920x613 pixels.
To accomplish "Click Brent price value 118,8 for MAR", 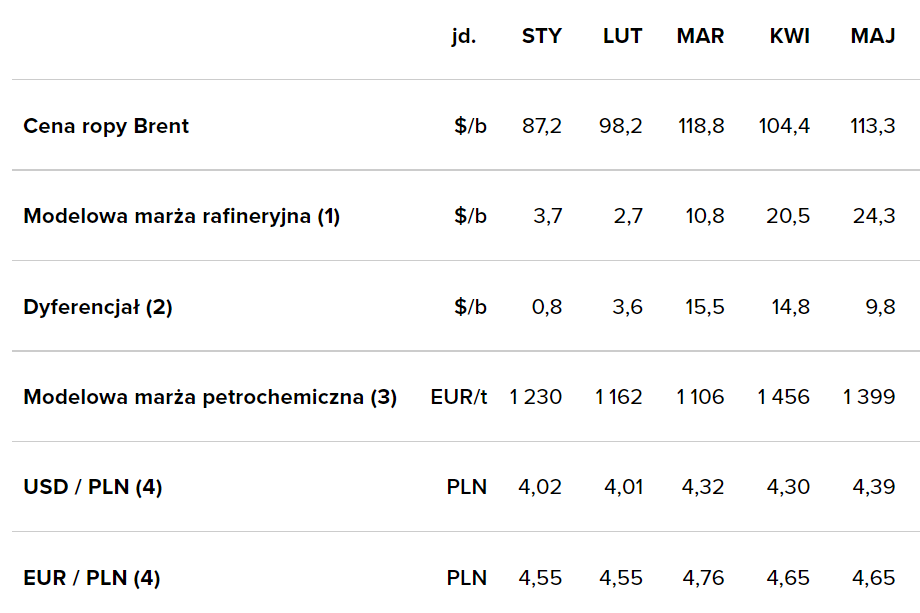I will [700, 126].
